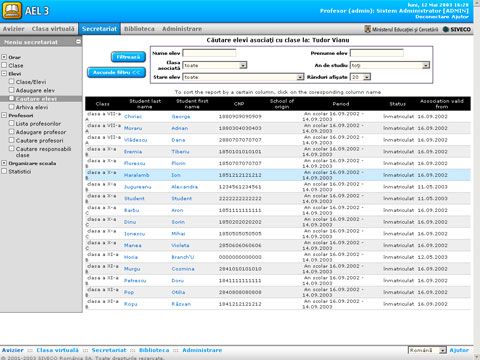Open the Clasa asociata dropdown
The height and width of the screenshot is (360, 480).
click(x=243, y=65)
